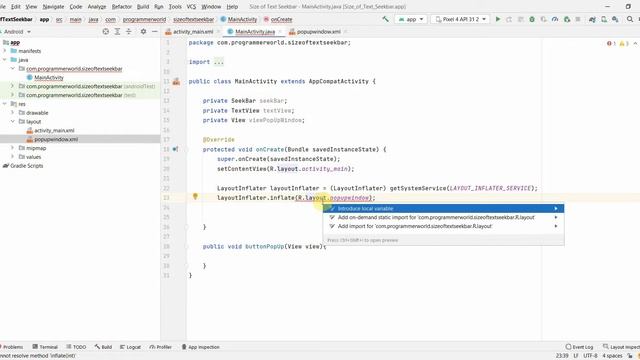Viewport: 640px width, 360px height.
Task: Open the Logcat tool window
Action: tap(130, 347)
